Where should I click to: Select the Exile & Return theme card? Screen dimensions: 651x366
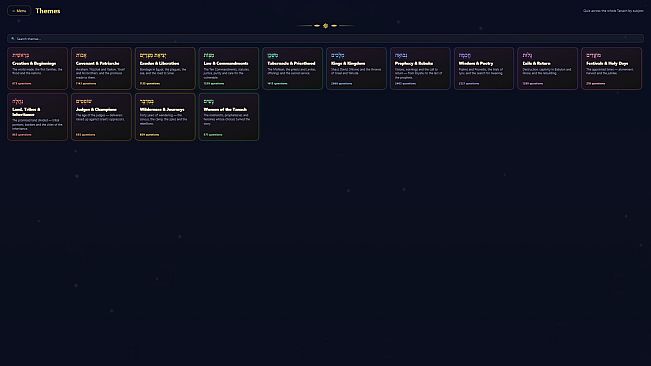548,68
